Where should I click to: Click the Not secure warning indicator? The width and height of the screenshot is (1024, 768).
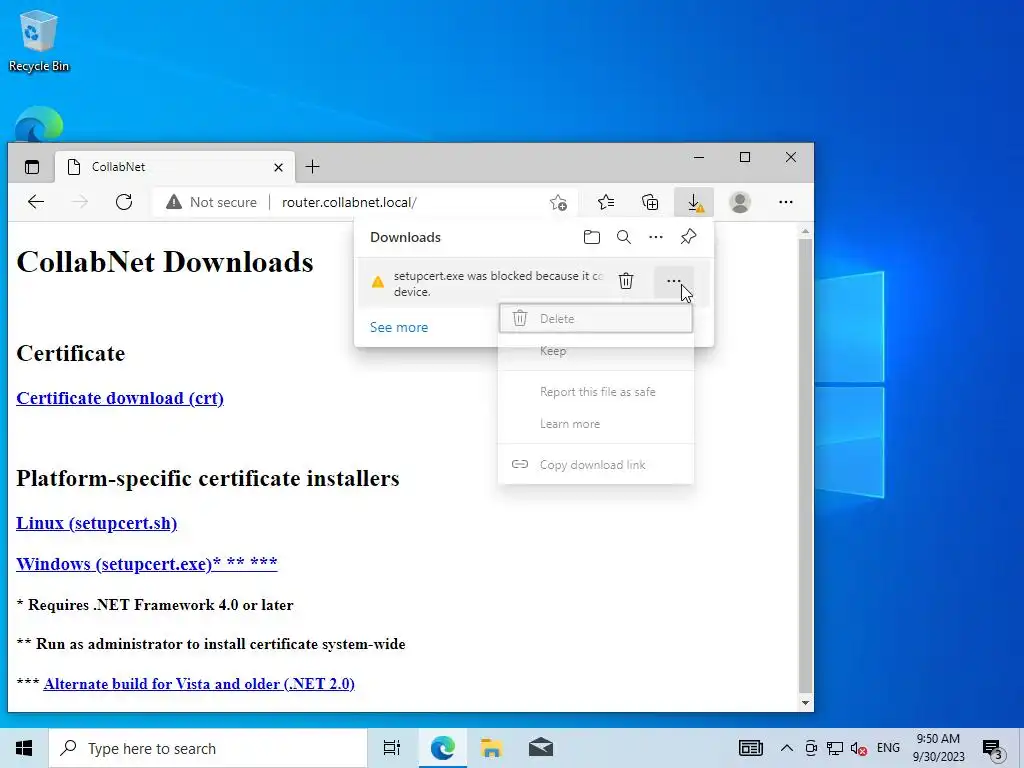(x=212, y=202)
